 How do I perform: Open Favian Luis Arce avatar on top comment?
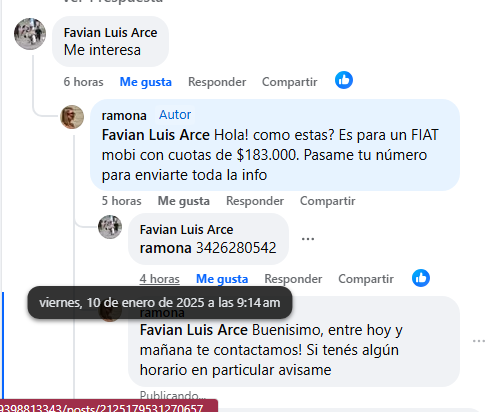(x=30, y=34)
